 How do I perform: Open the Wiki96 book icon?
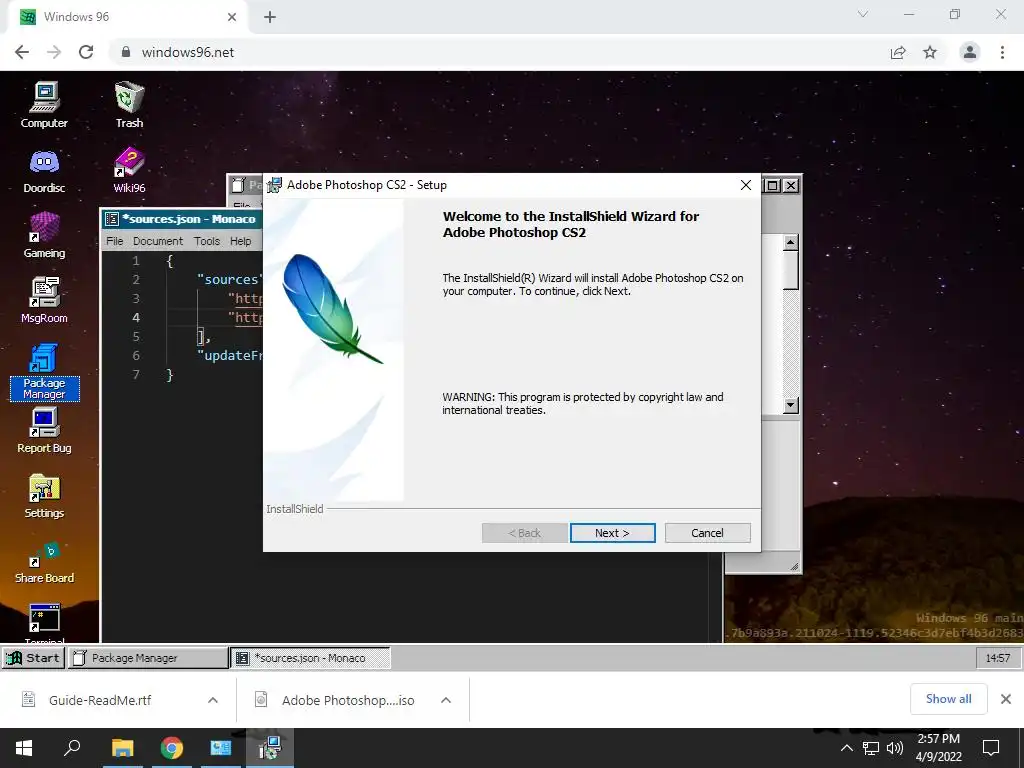tap(129, 170)
